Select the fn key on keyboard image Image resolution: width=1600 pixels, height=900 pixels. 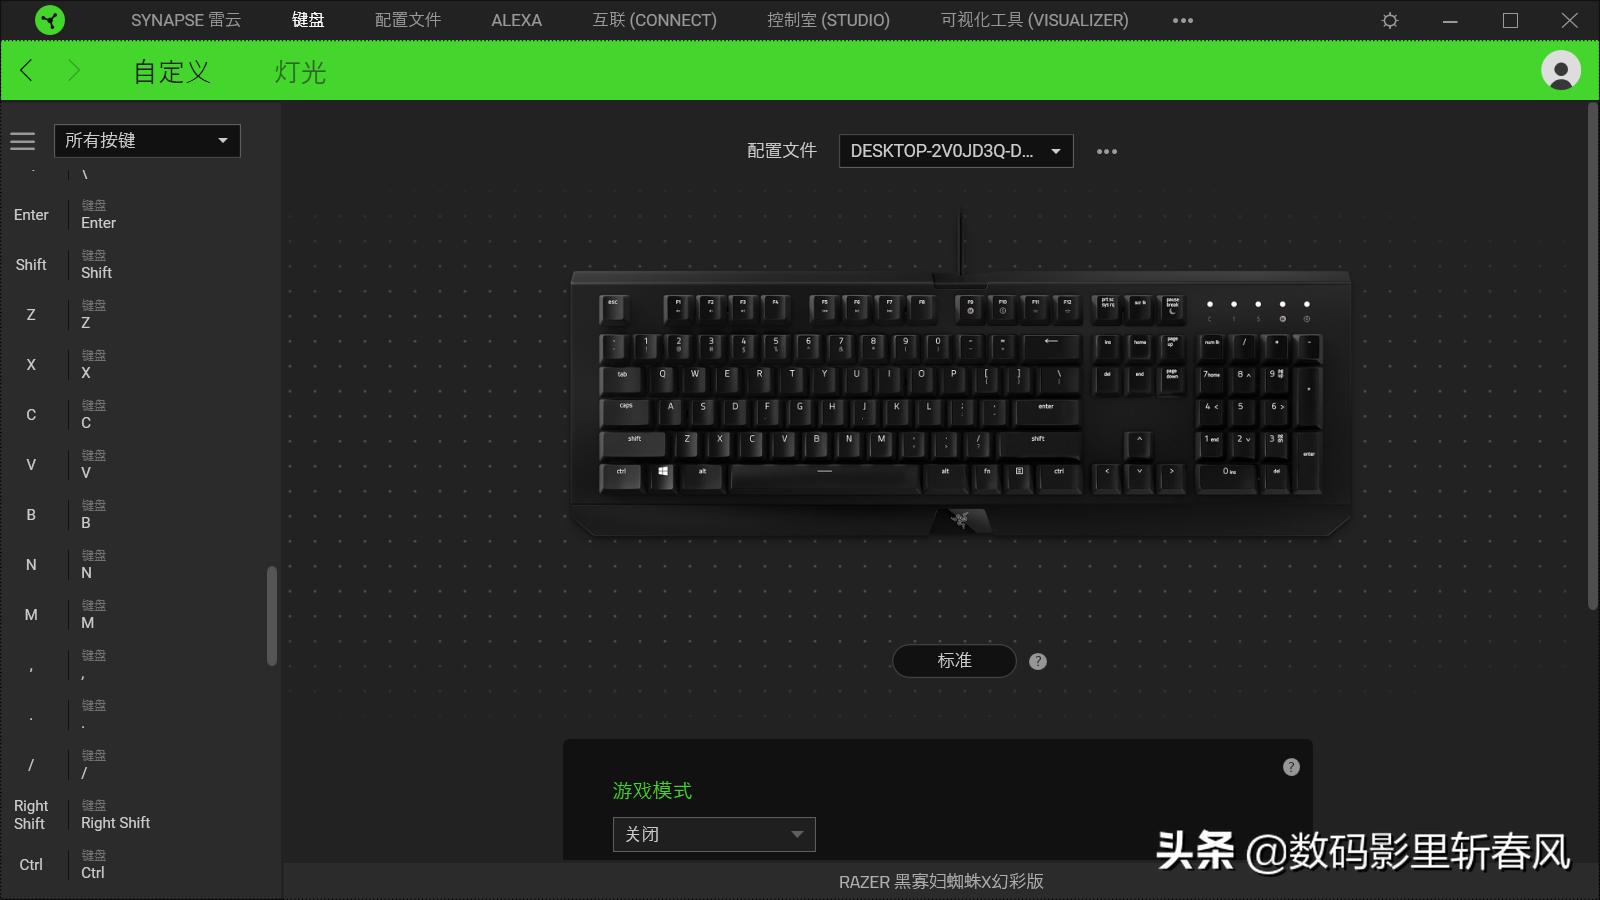(x=987, y=476)
